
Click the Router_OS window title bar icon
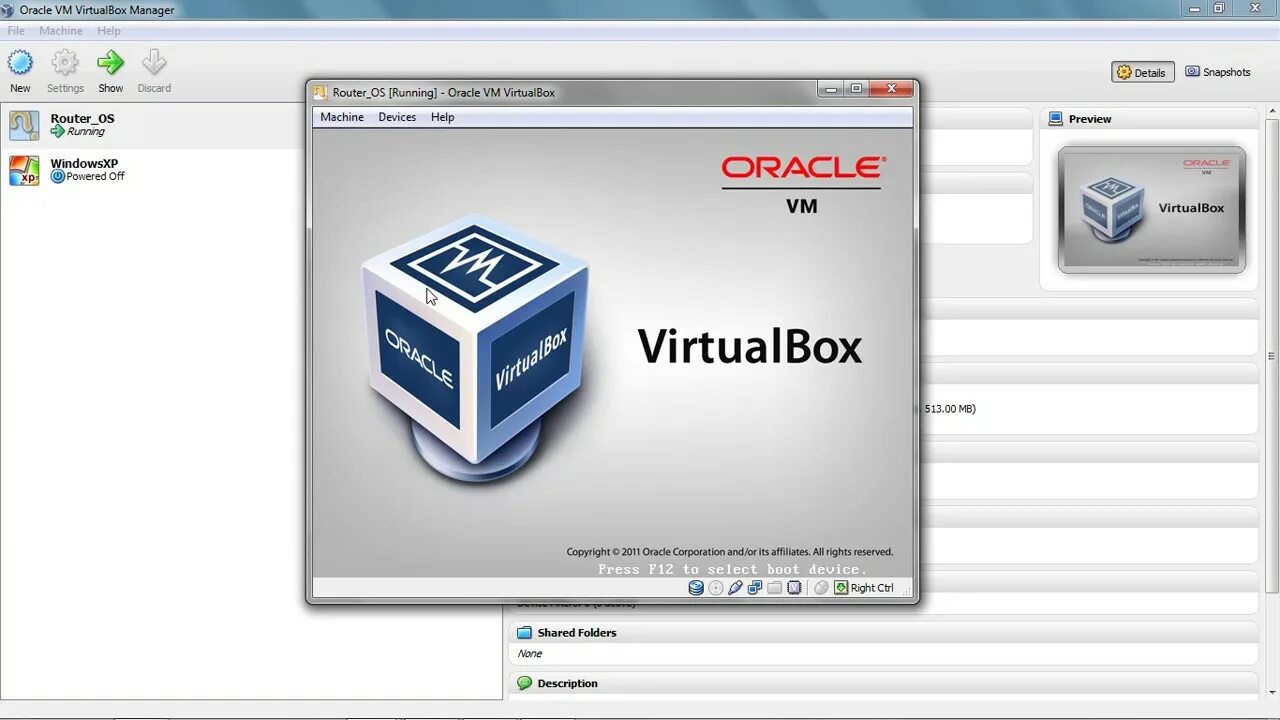[x=320, y=92]
